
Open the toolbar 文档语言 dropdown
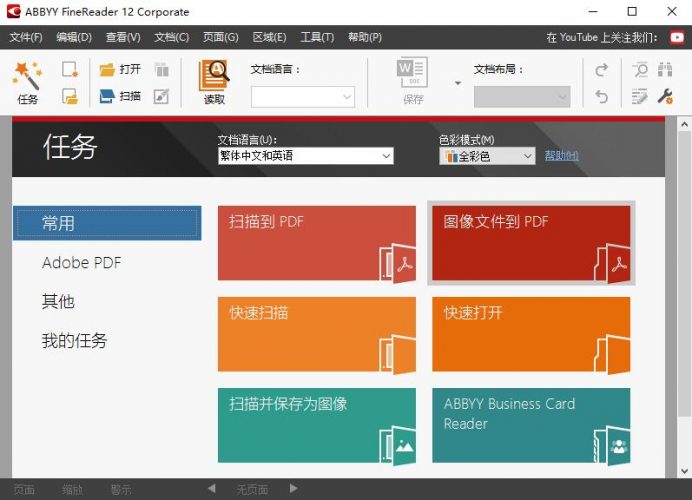coord(303,97)
